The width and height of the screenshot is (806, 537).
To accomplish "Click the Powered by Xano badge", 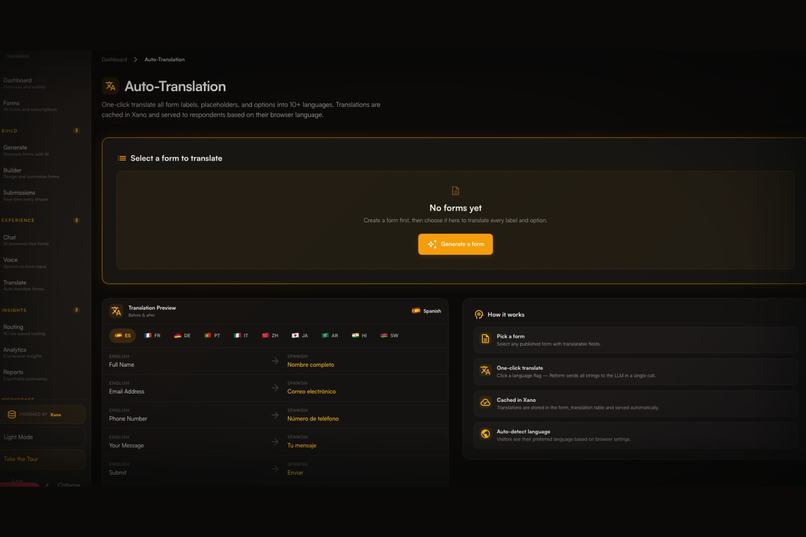I will tap(43, 414).
